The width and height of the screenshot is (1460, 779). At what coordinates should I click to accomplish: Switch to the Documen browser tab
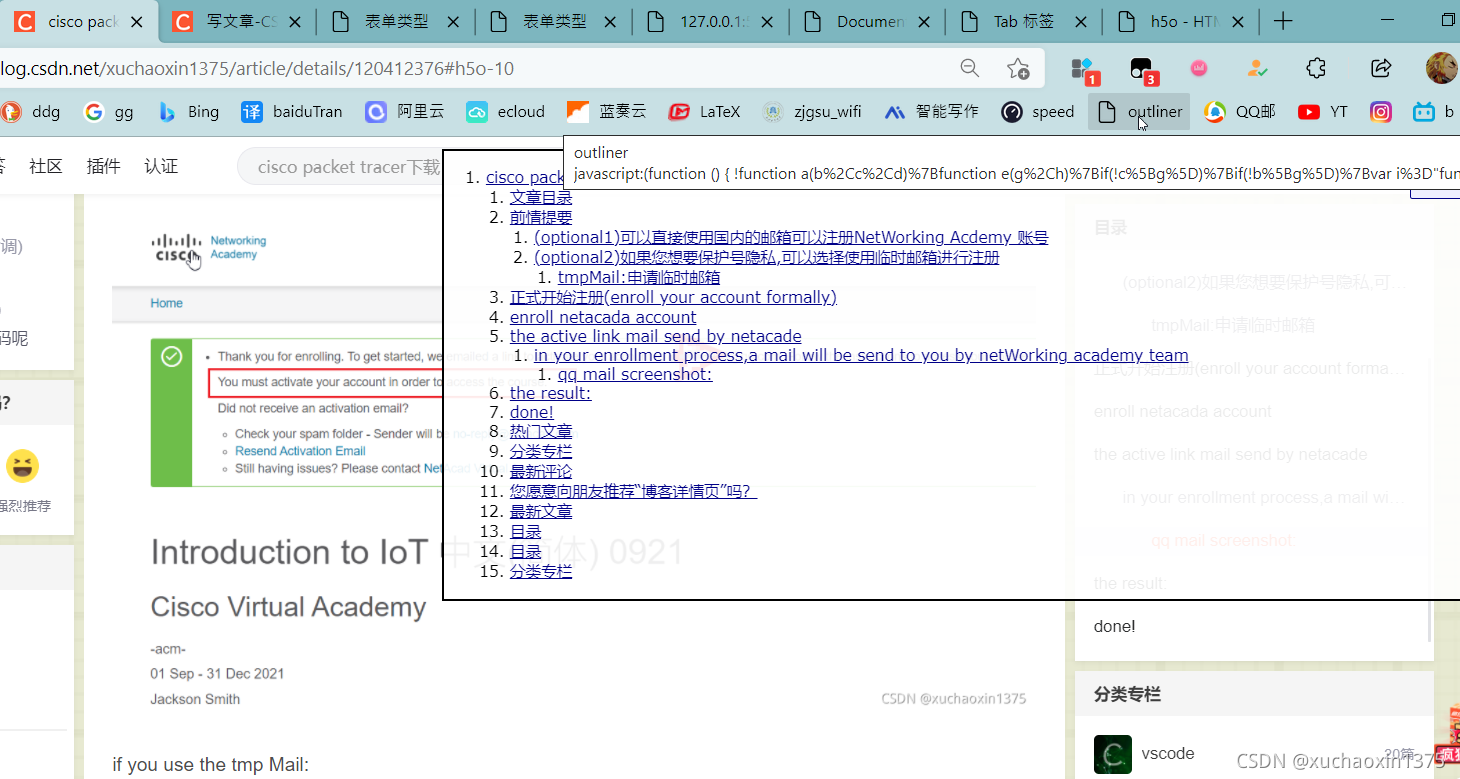[x=868, y=21]
